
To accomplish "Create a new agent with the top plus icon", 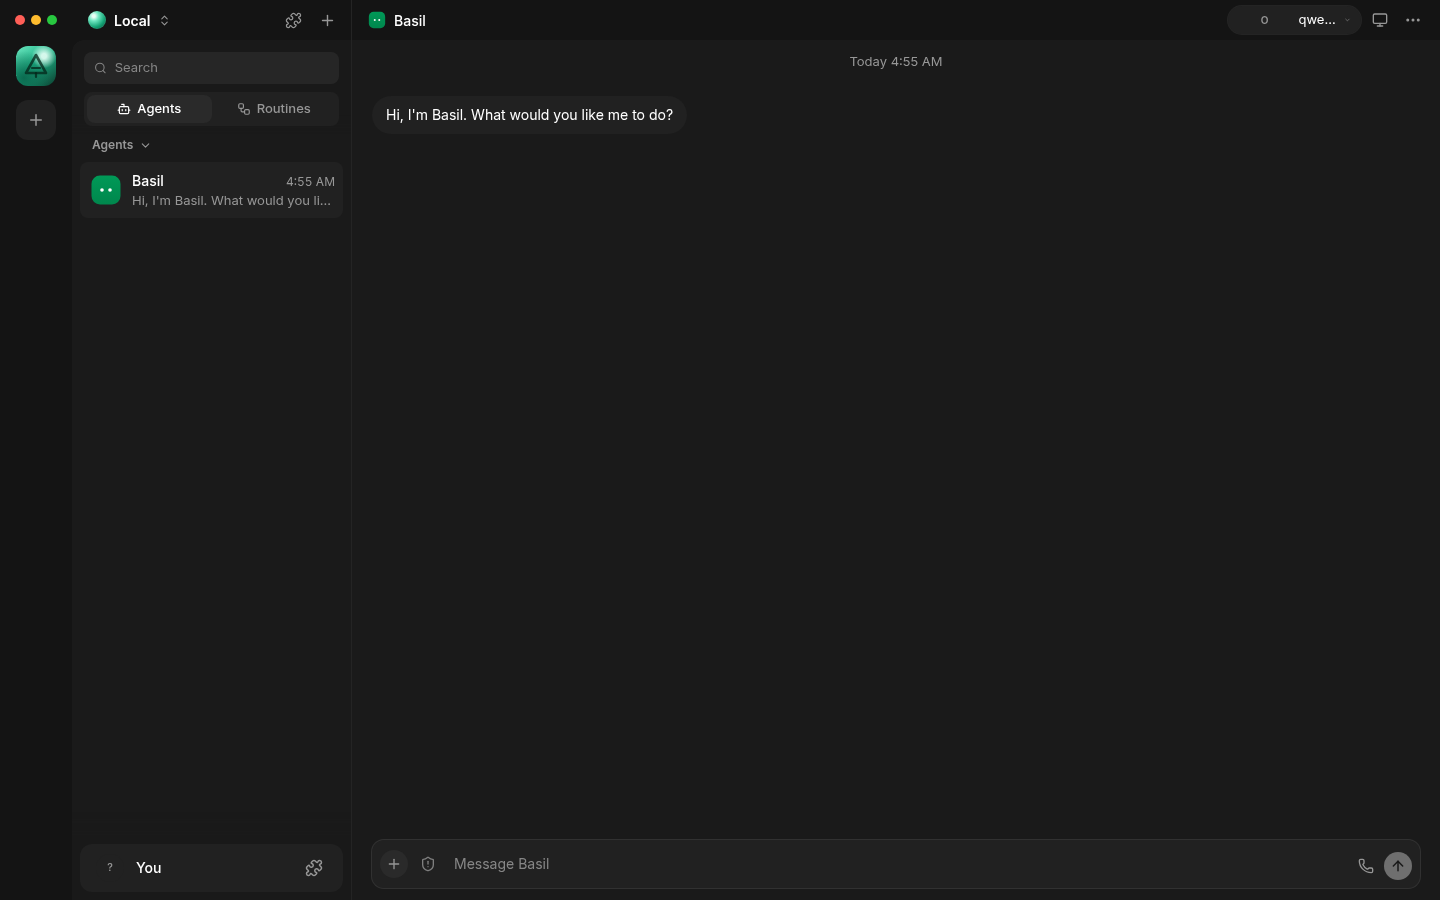I will tap(327, 20).
